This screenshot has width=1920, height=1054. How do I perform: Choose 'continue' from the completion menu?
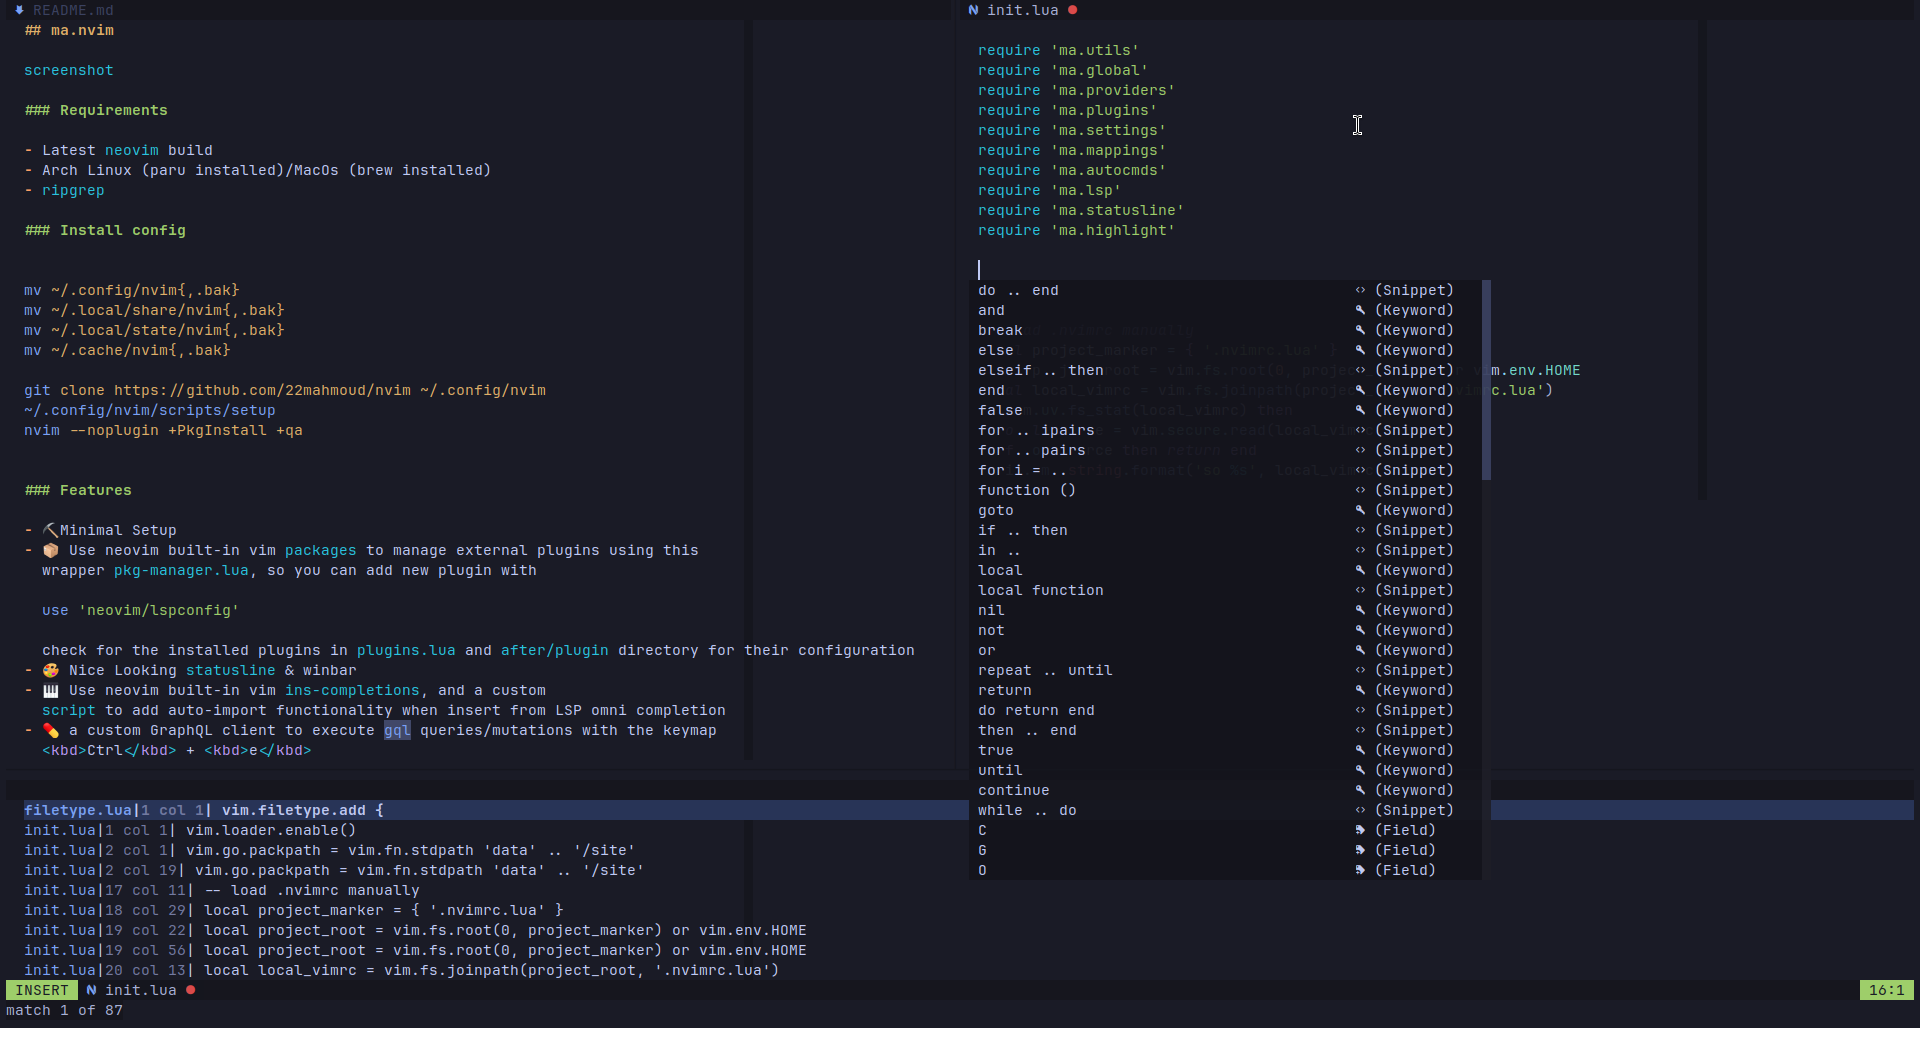coord(1225,790)
